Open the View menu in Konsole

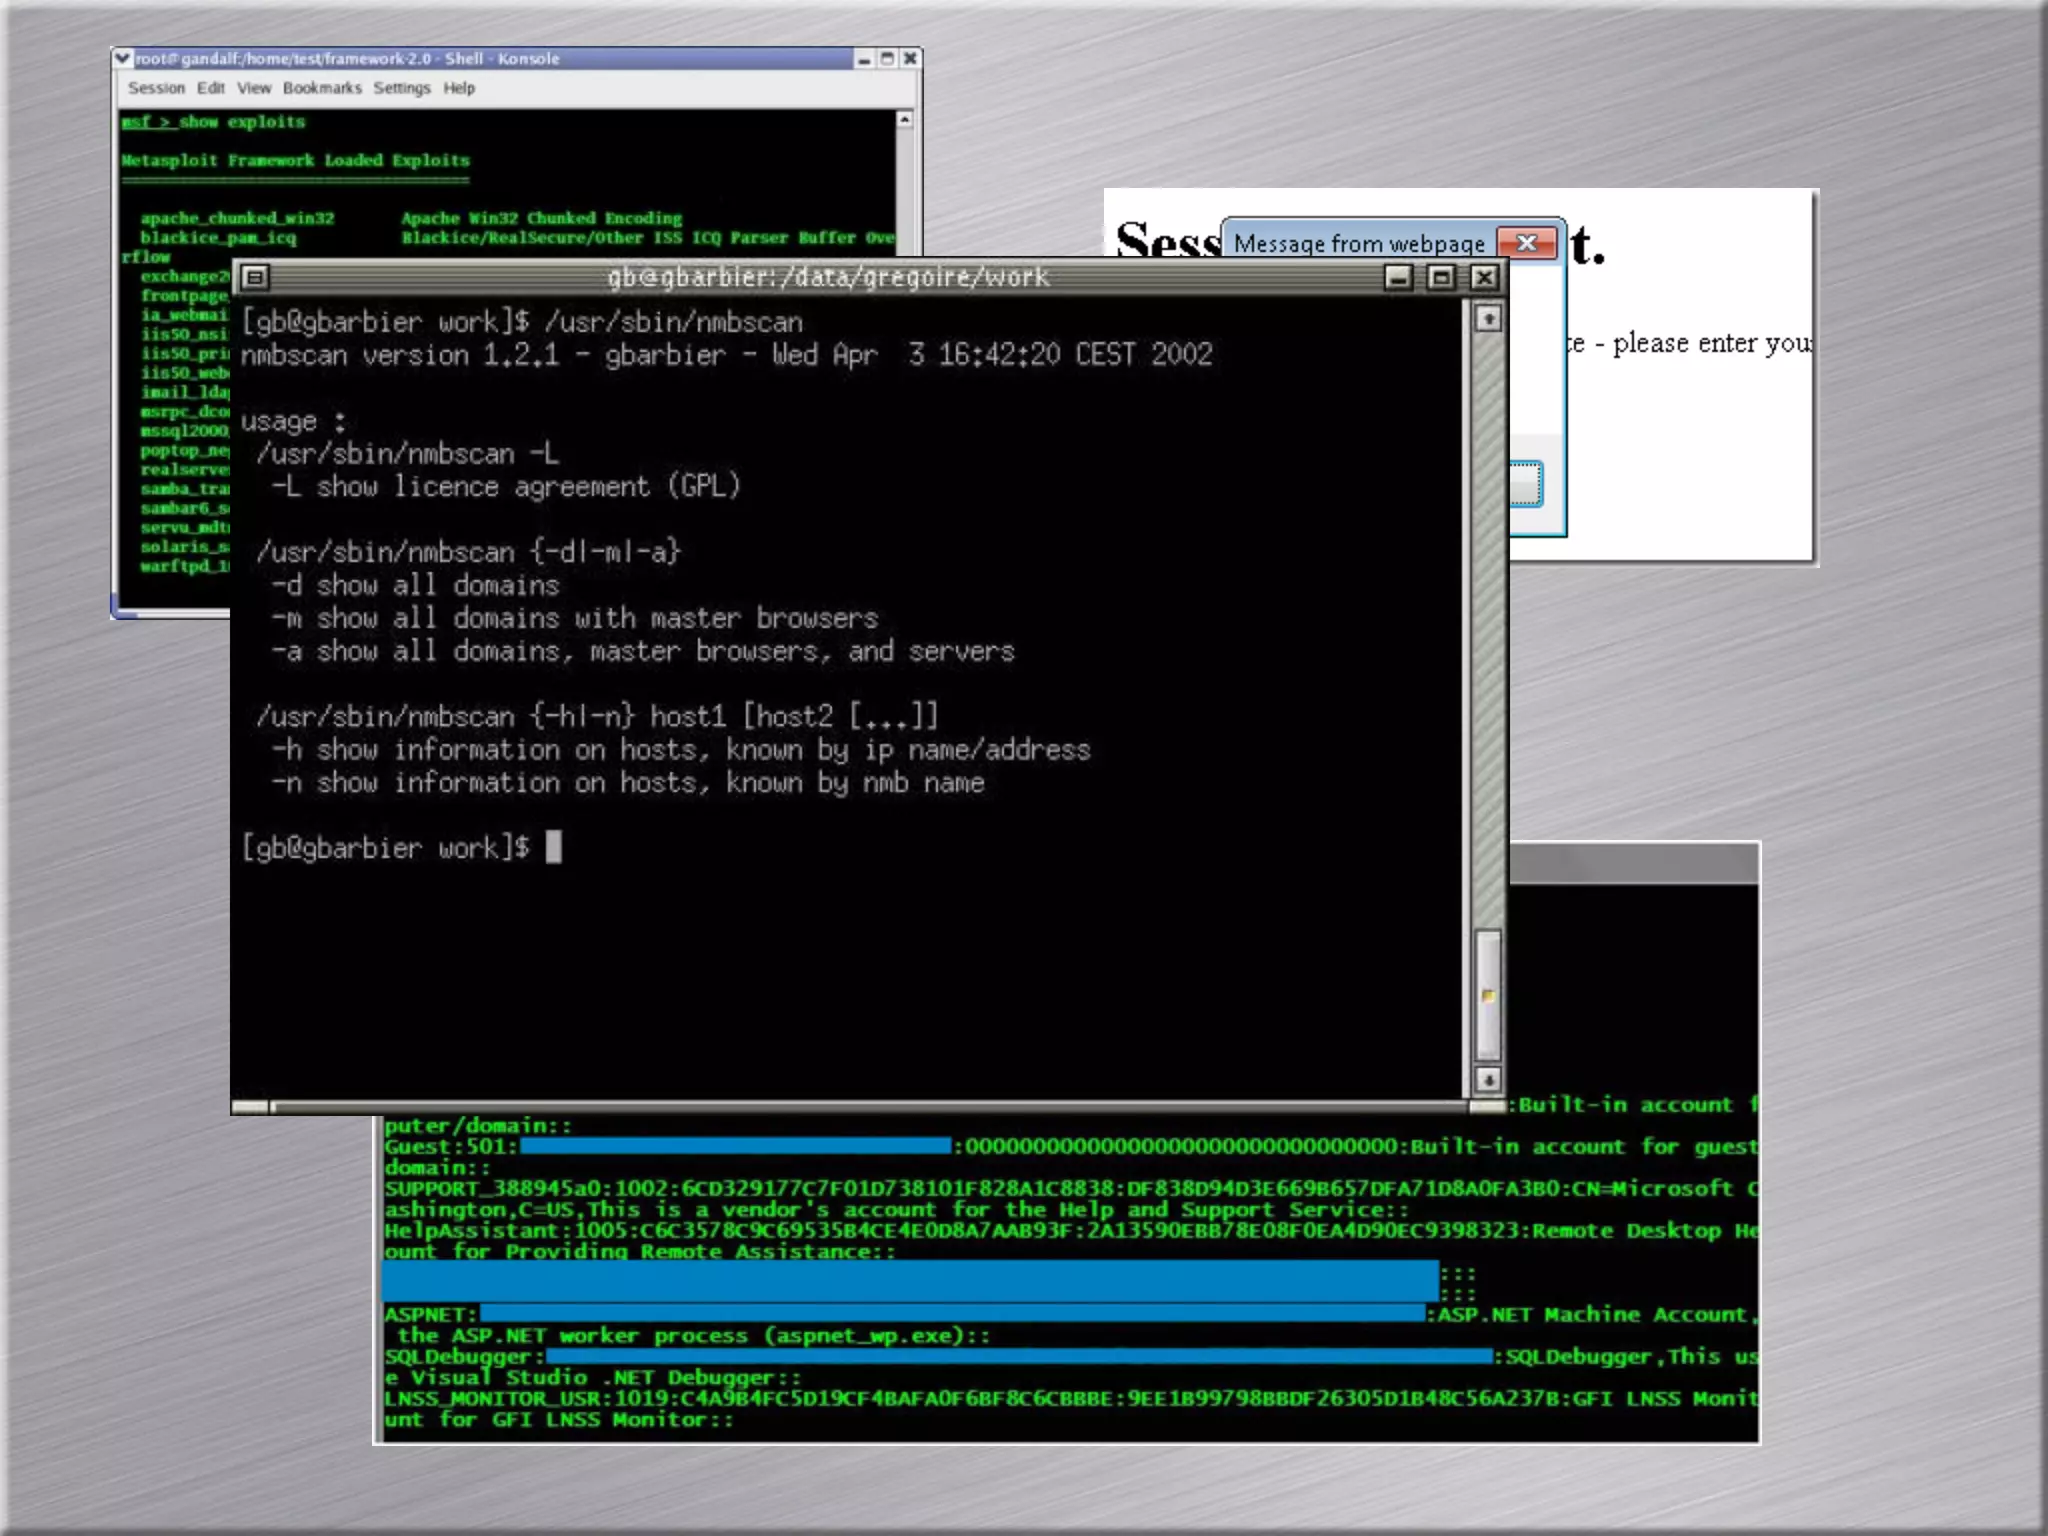(x=254, y=88)
